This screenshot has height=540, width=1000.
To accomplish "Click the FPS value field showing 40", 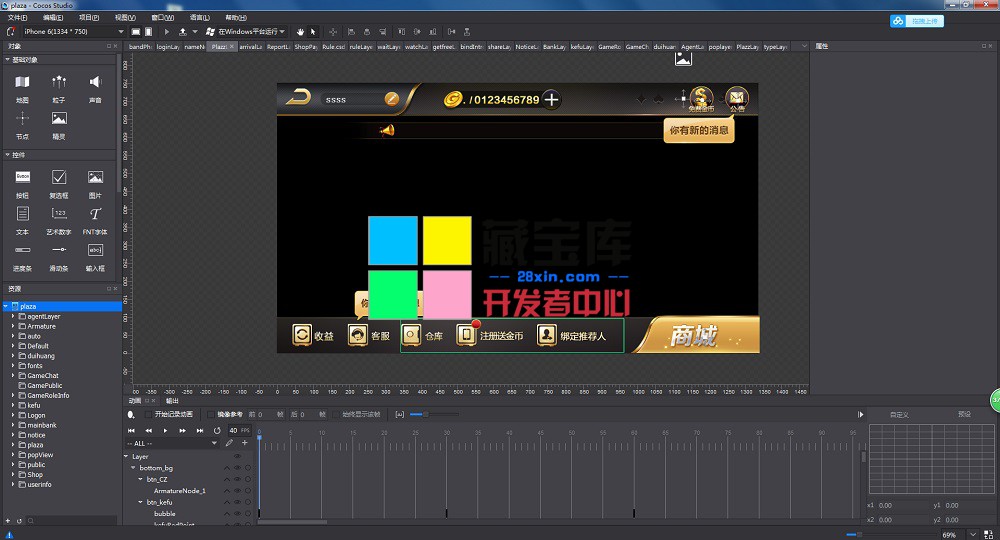I will (233, 430).
